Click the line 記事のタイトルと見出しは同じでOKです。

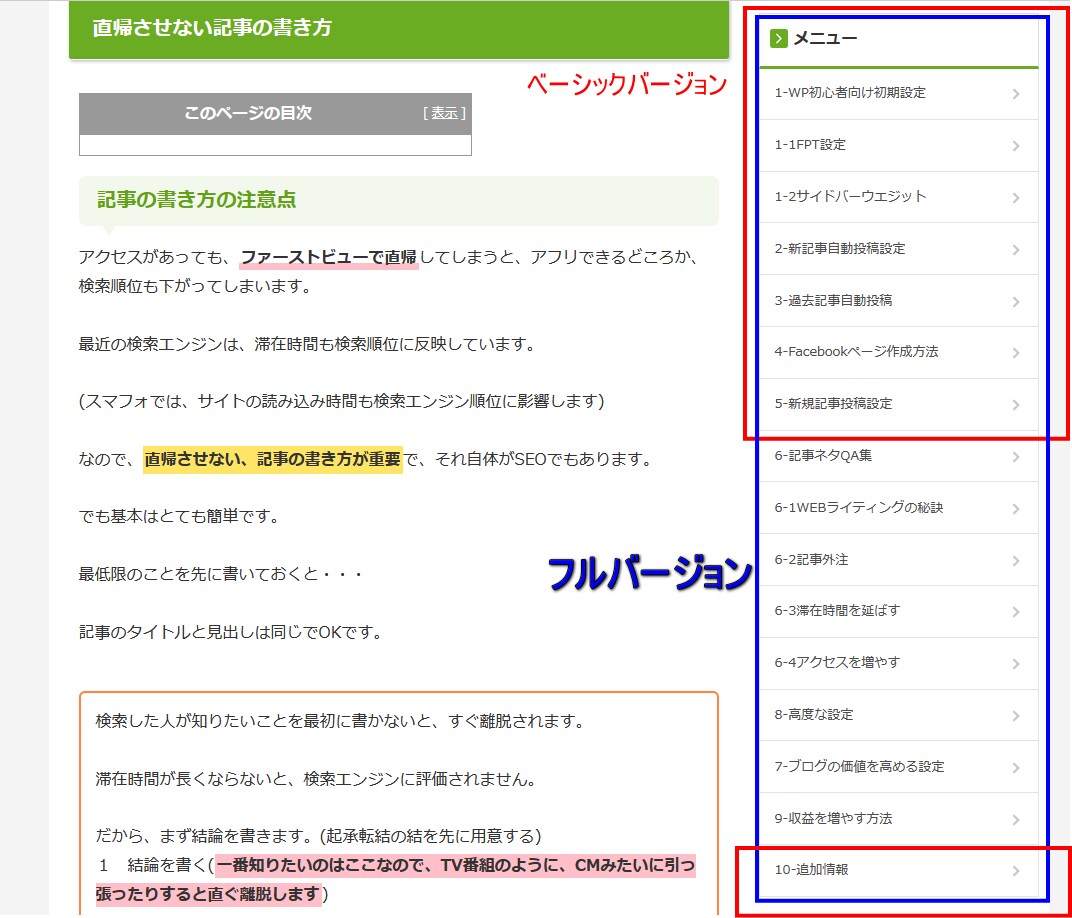pos(230,632)
